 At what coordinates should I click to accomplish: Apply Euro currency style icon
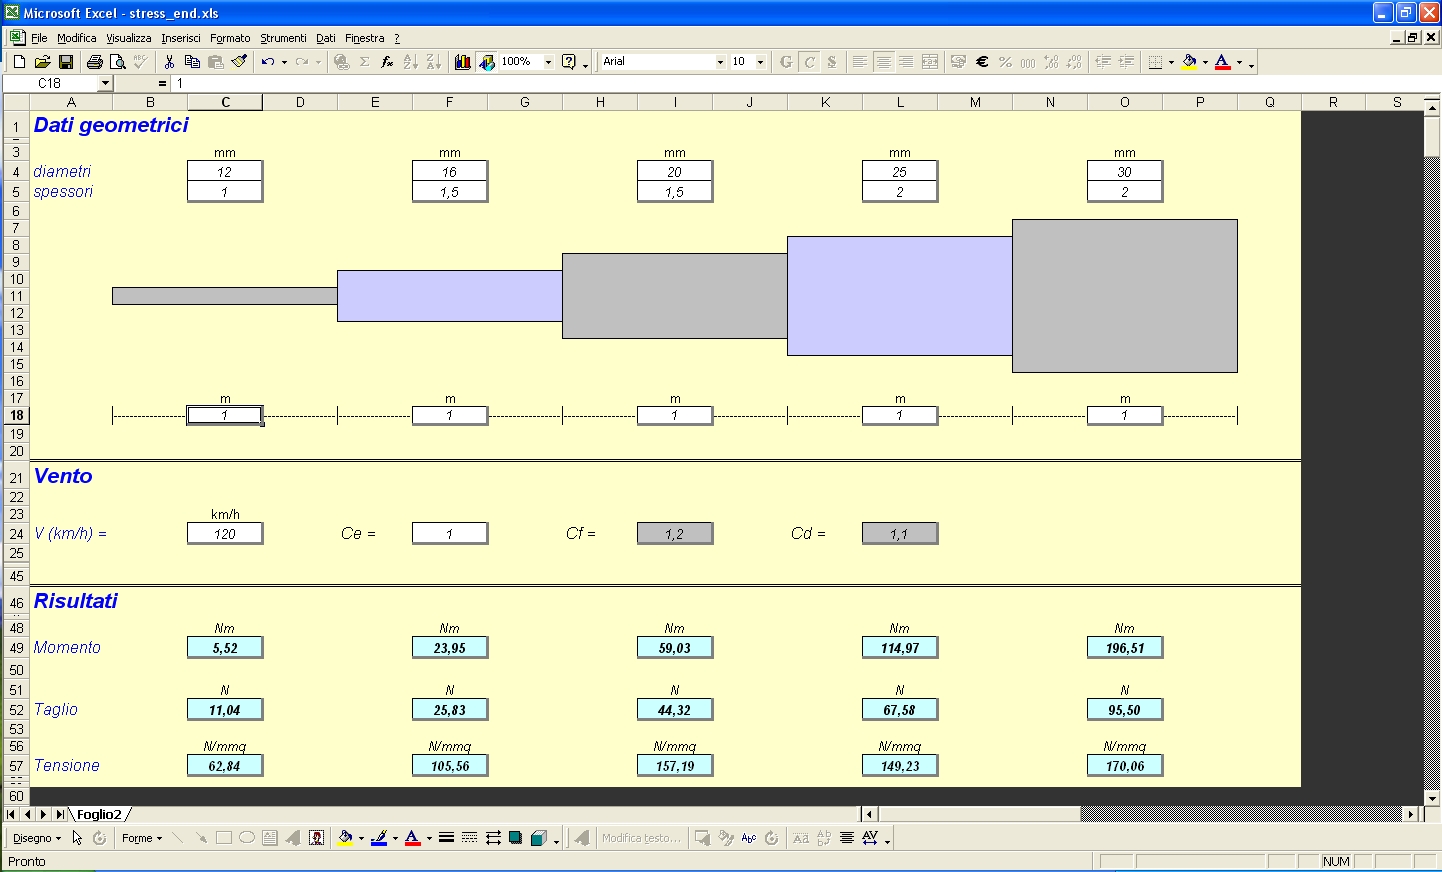(x=982, y=62)
